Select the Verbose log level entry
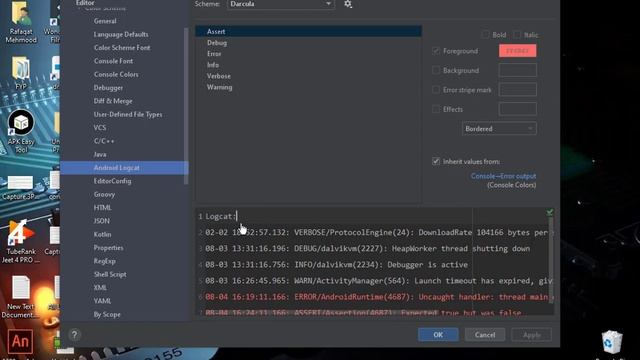Image resolution: width=640 pixels, height=360 pixels. point(309,76)
